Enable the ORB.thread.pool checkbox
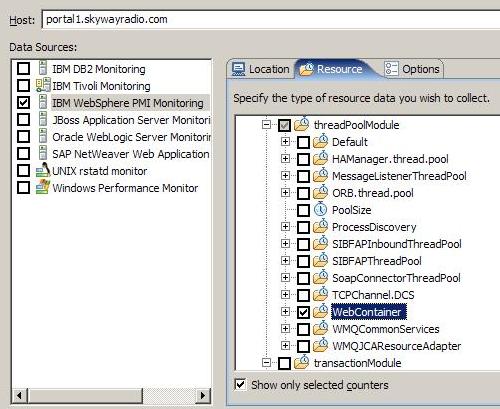The width and height of the screenshot is (500, 409). click(303, 193)
